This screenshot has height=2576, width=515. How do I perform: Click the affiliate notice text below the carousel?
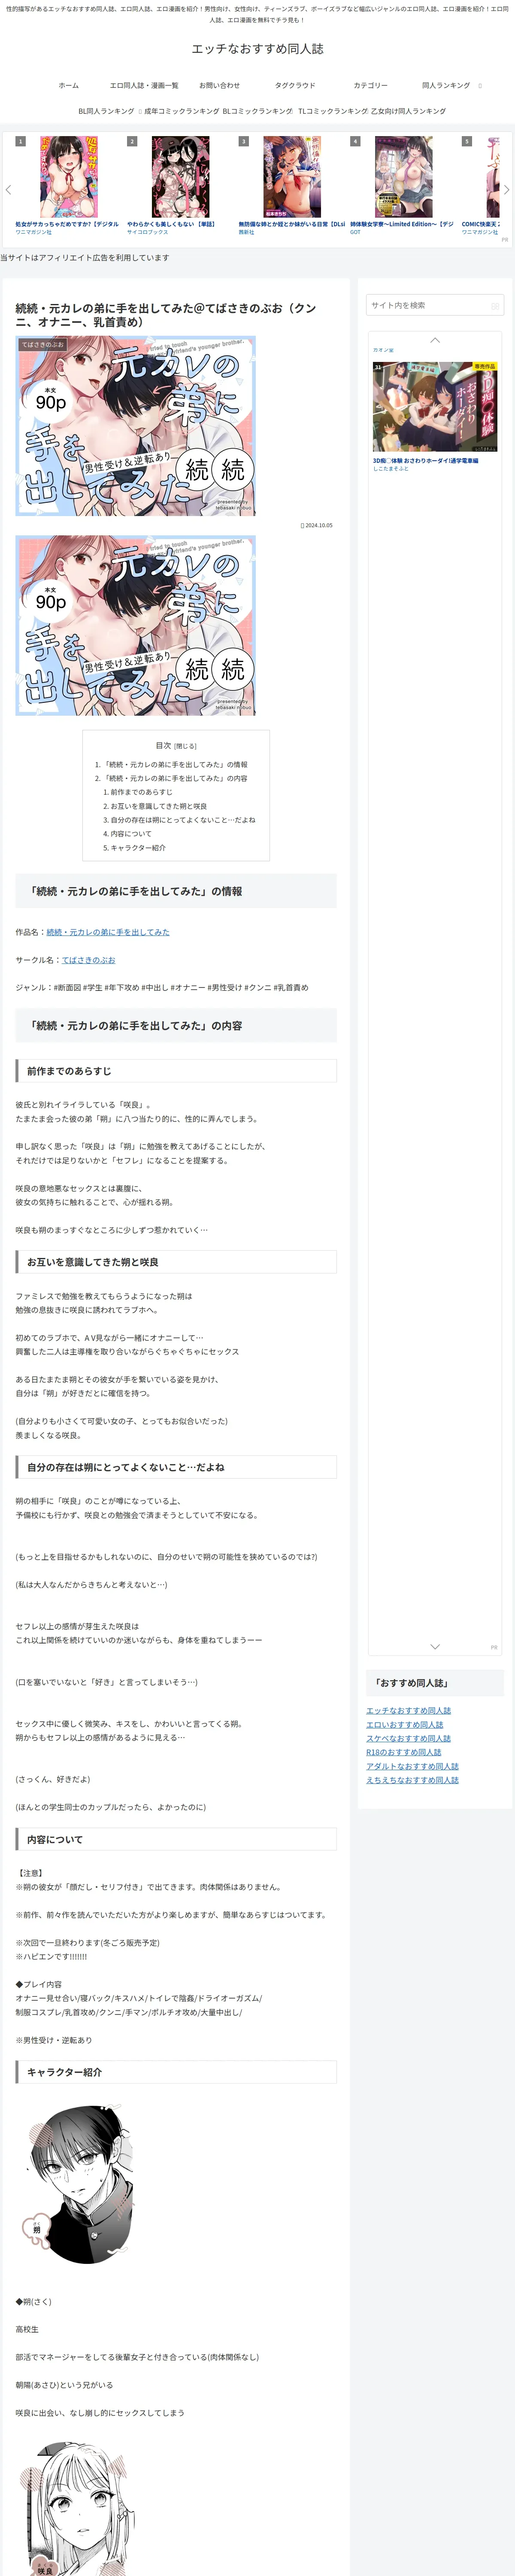tap(85, 258)
